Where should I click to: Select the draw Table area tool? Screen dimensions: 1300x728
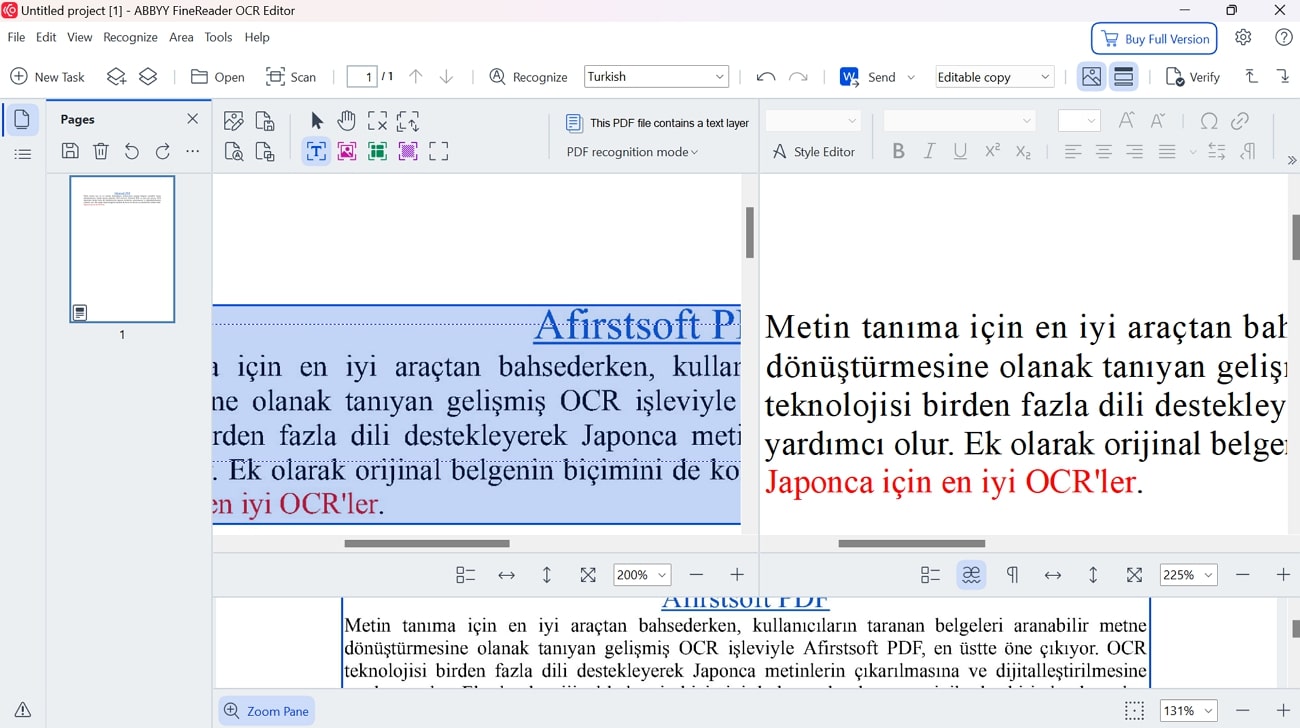[x=377, y=151]
